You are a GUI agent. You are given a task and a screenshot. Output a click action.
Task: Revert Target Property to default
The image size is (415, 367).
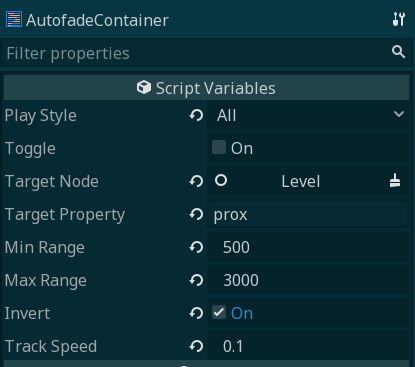tap(196, 214)
